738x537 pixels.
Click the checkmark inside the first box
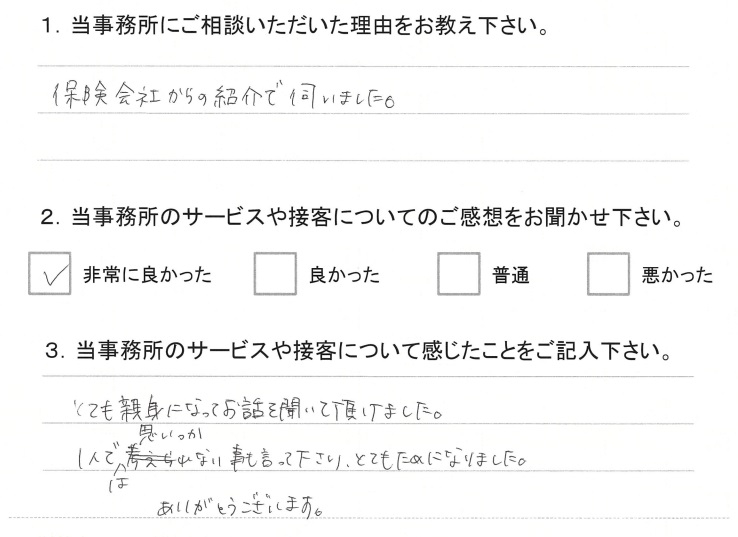click(x=53, y=276)
